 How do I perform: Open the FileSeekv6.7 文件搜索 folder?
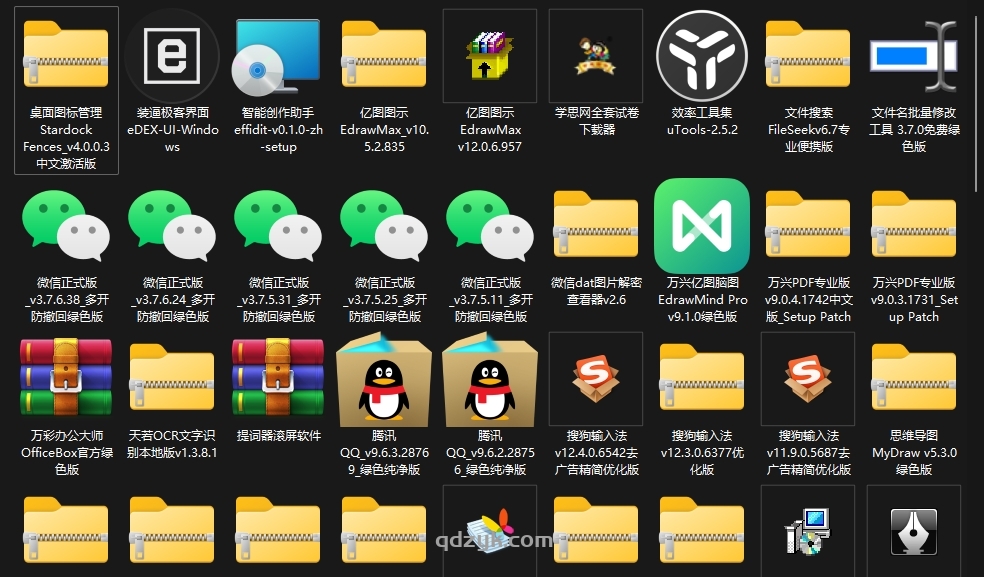(x=807, y=55)
